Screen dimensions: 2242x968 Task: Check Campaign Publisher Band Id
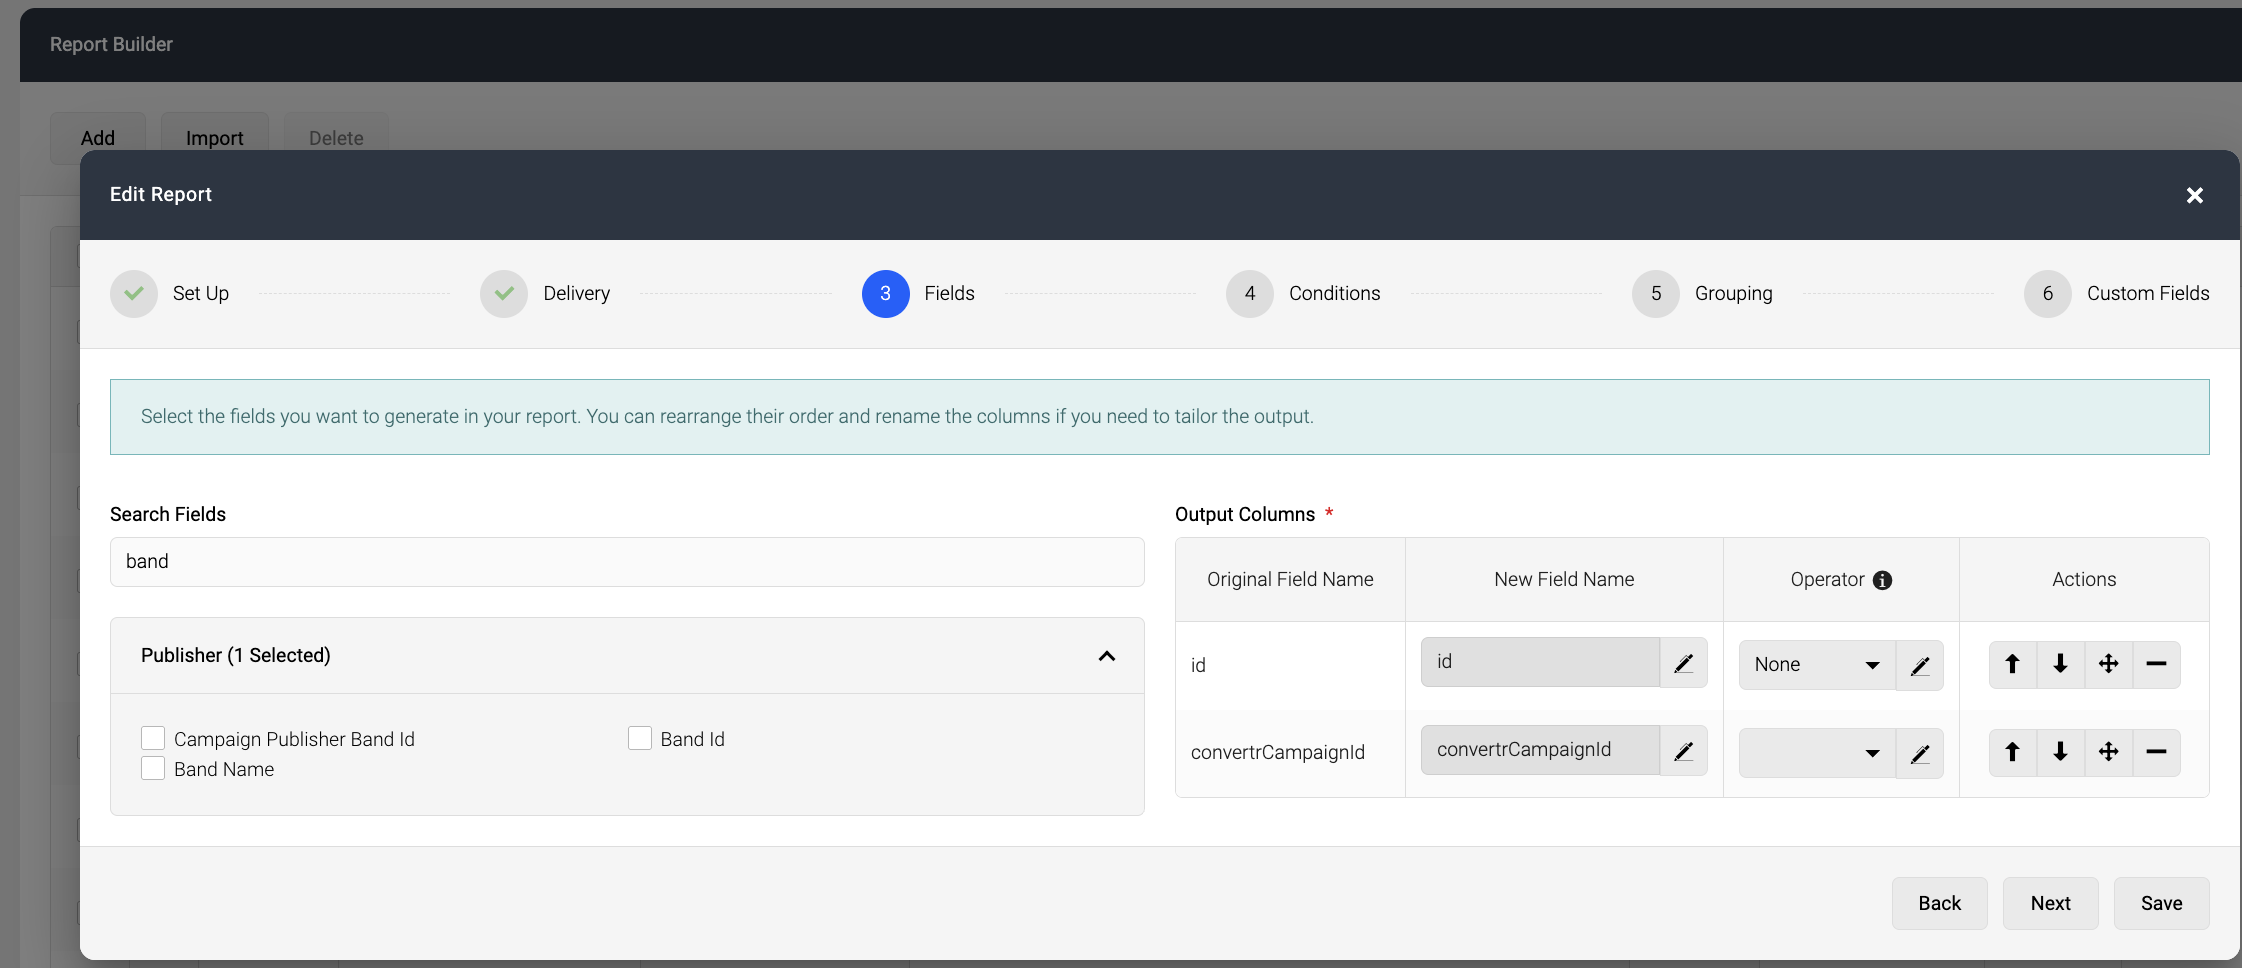[153, 738]
